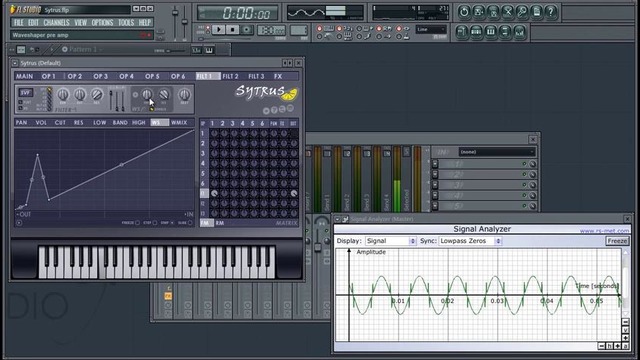Show the mixer window icon
This screenshot has width=640, height=360.
click(519, 32)
